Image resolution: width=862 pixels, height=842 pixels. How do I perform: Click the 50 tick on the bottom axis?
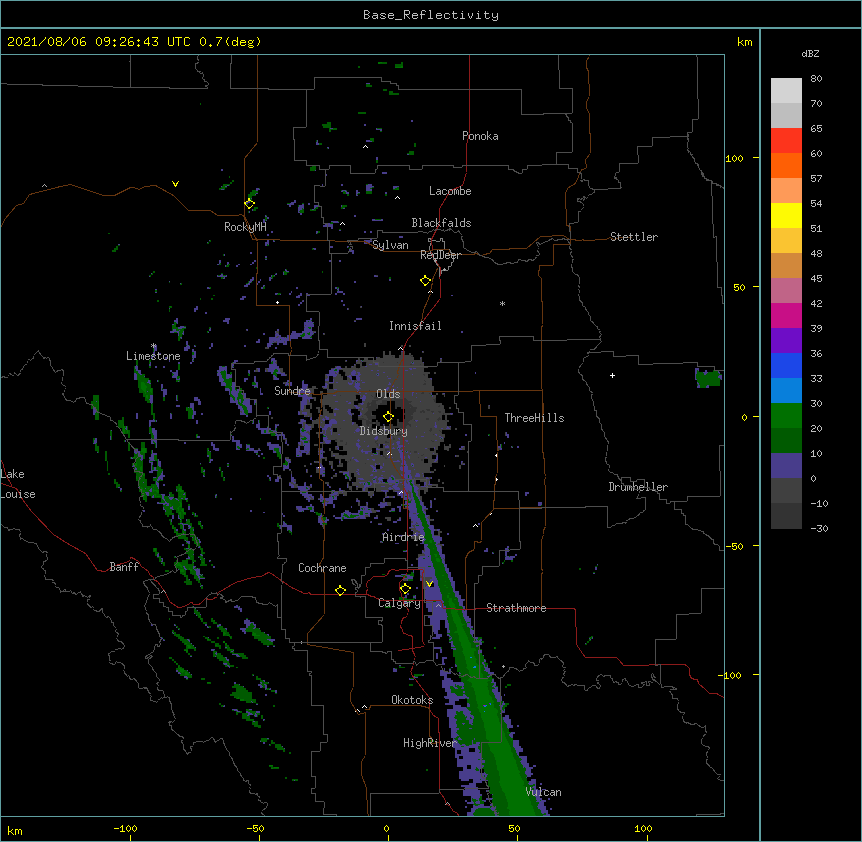pyautogui.click(x=514, y=828)
